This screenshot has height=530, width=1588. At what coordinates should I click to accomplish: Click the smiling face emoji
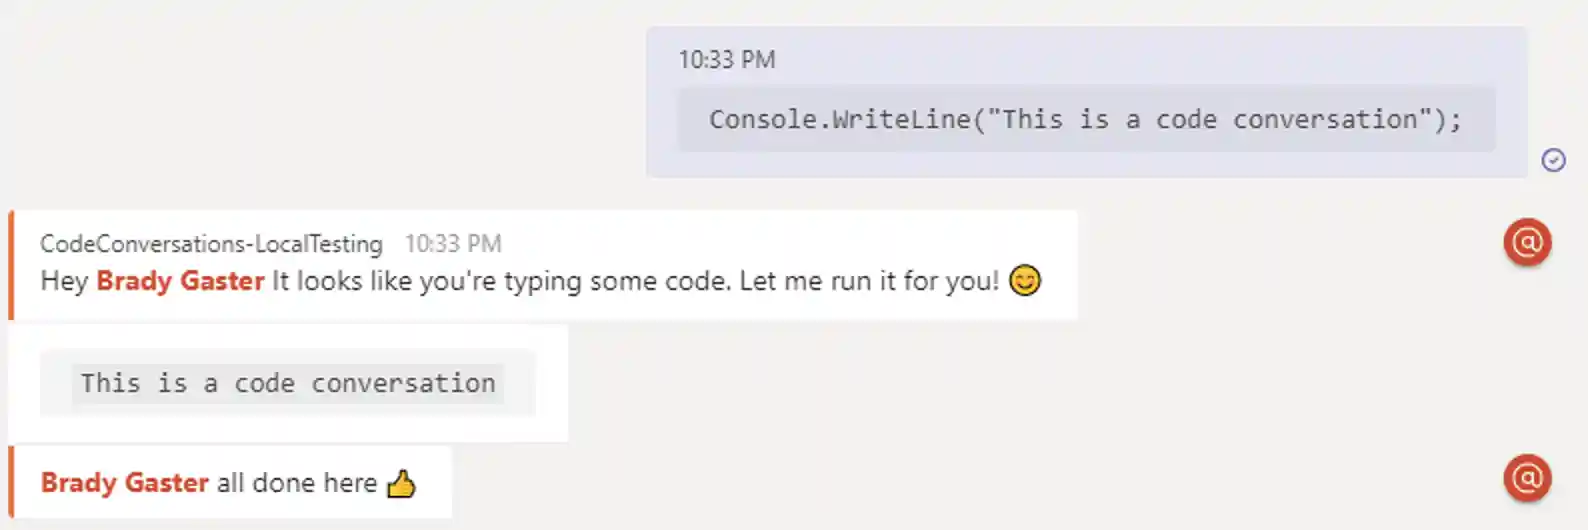click(x=1025, y=280)
